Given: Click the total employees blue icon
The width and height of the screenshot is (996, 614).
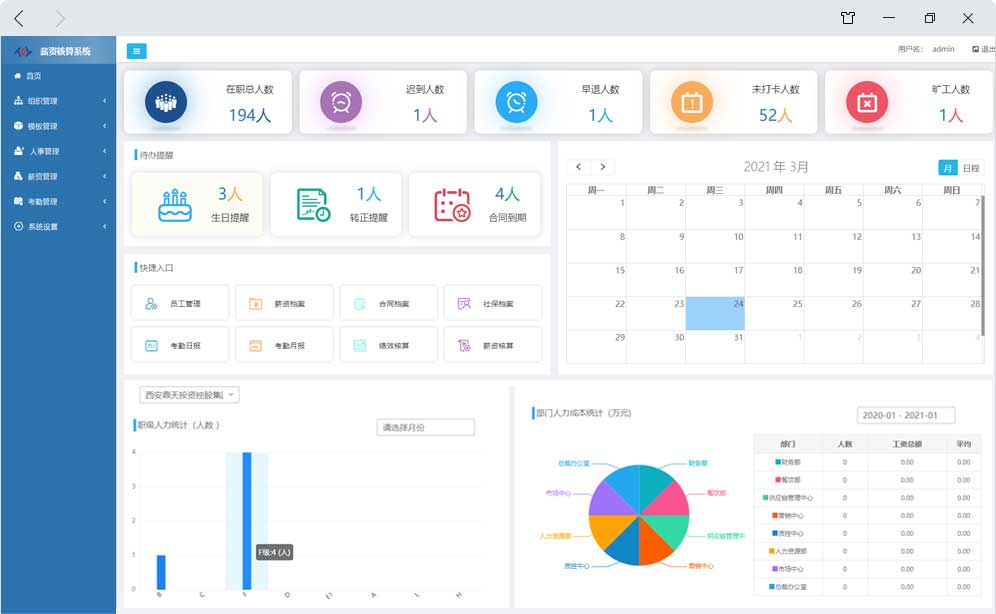Looking at the screenshot, I should 165,102.
